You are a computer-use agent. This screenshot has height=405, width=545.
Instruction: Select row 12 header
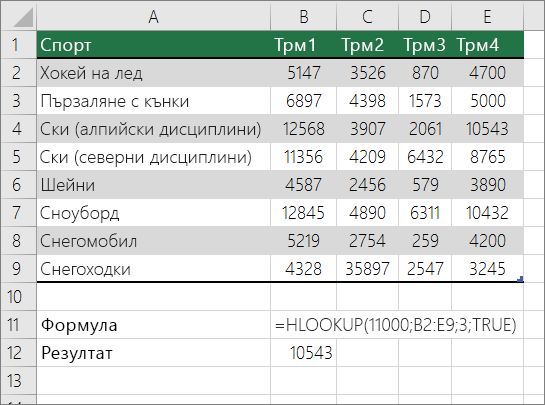click(x=18, y=353)
